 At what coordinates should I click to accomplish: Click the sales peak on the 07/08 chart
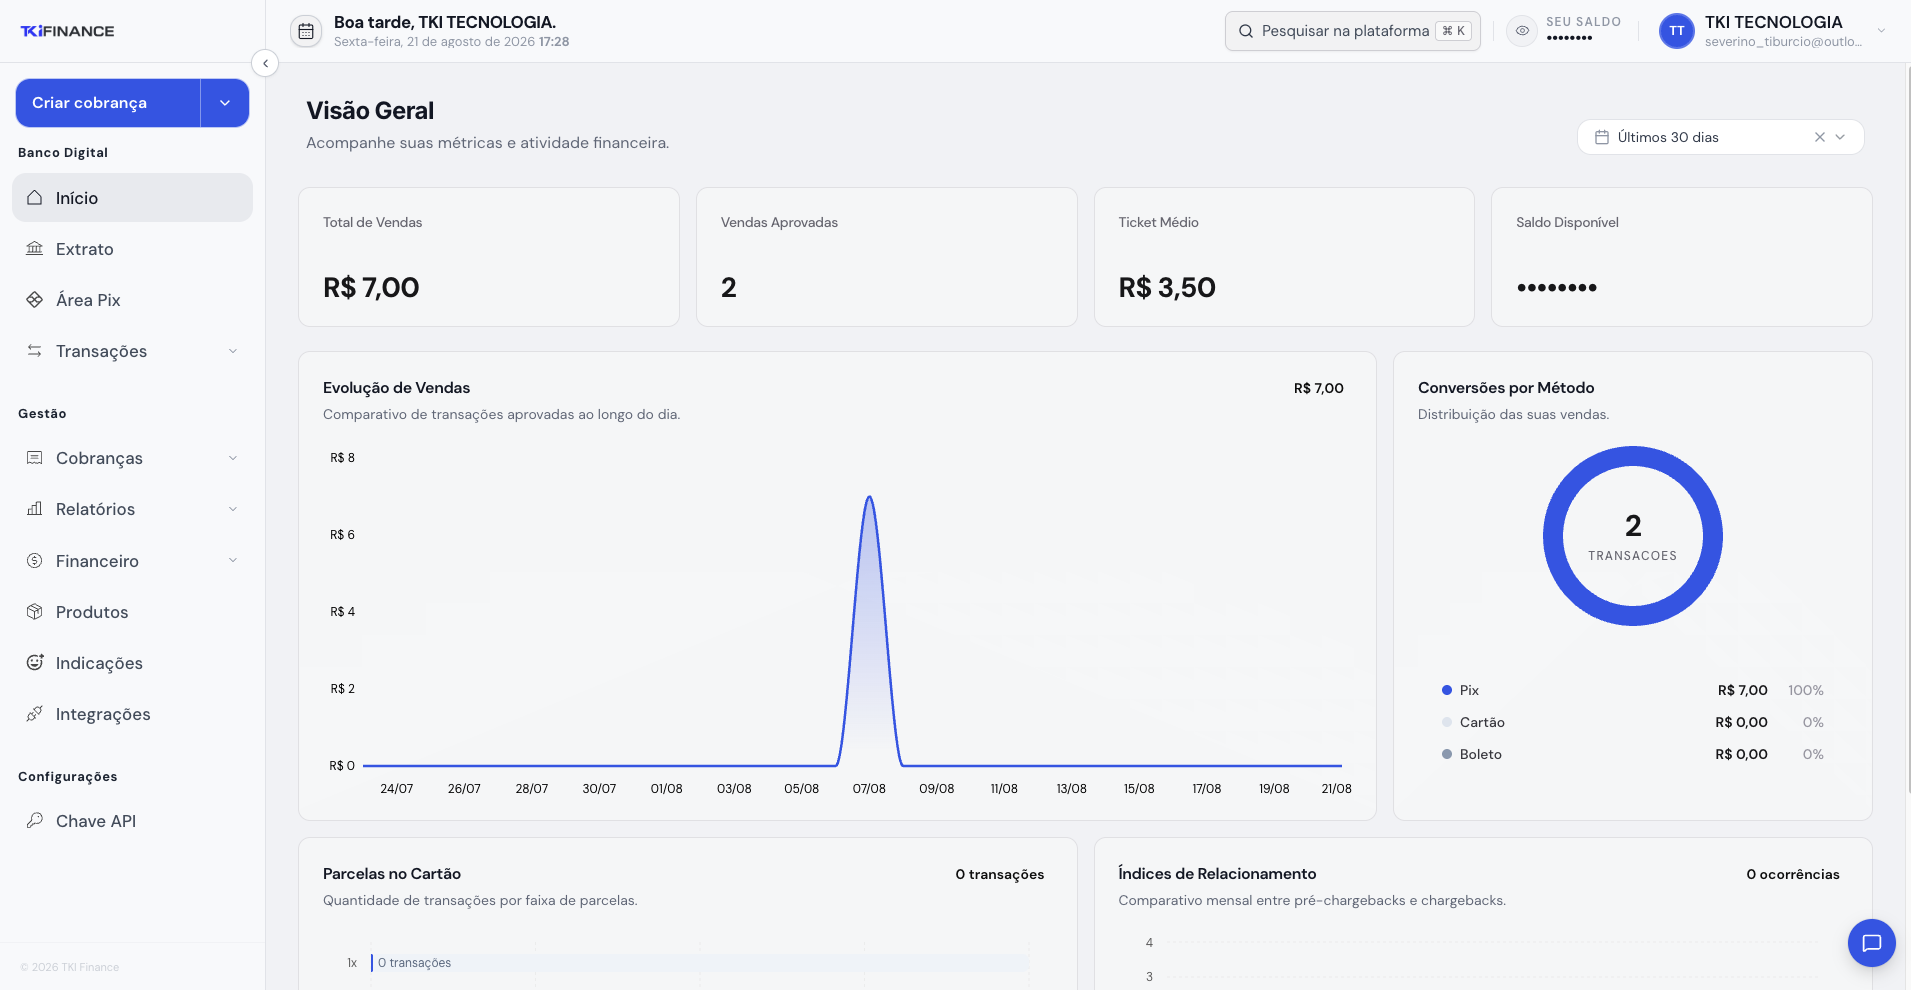coord(869,498)
